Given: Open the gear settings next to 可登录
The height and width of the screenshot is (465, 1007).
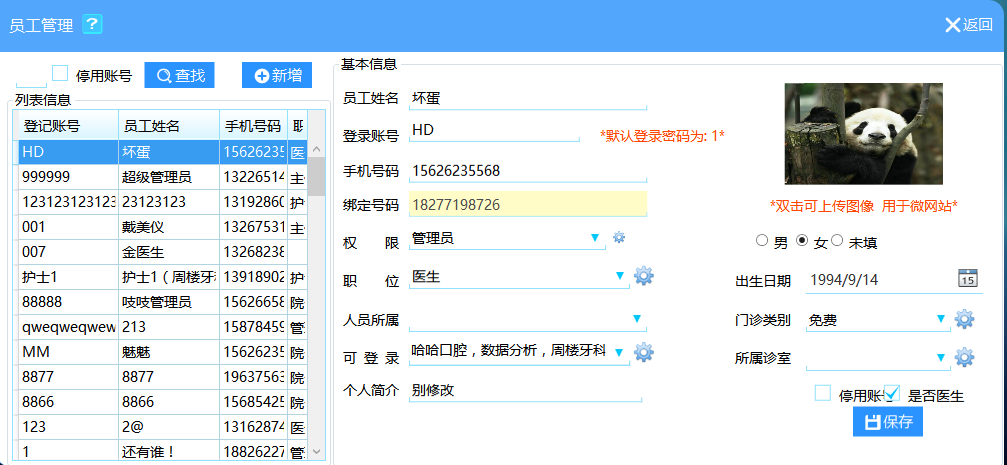Looking at the screenshot, I should pyautogui.click(x=644, y=351).
